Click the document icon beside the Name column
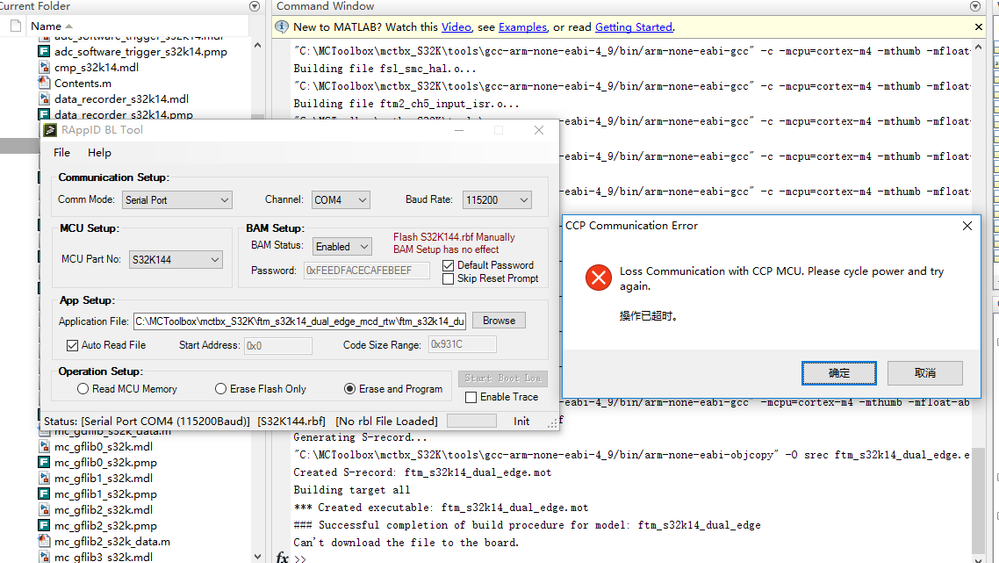 coord(15,26)
